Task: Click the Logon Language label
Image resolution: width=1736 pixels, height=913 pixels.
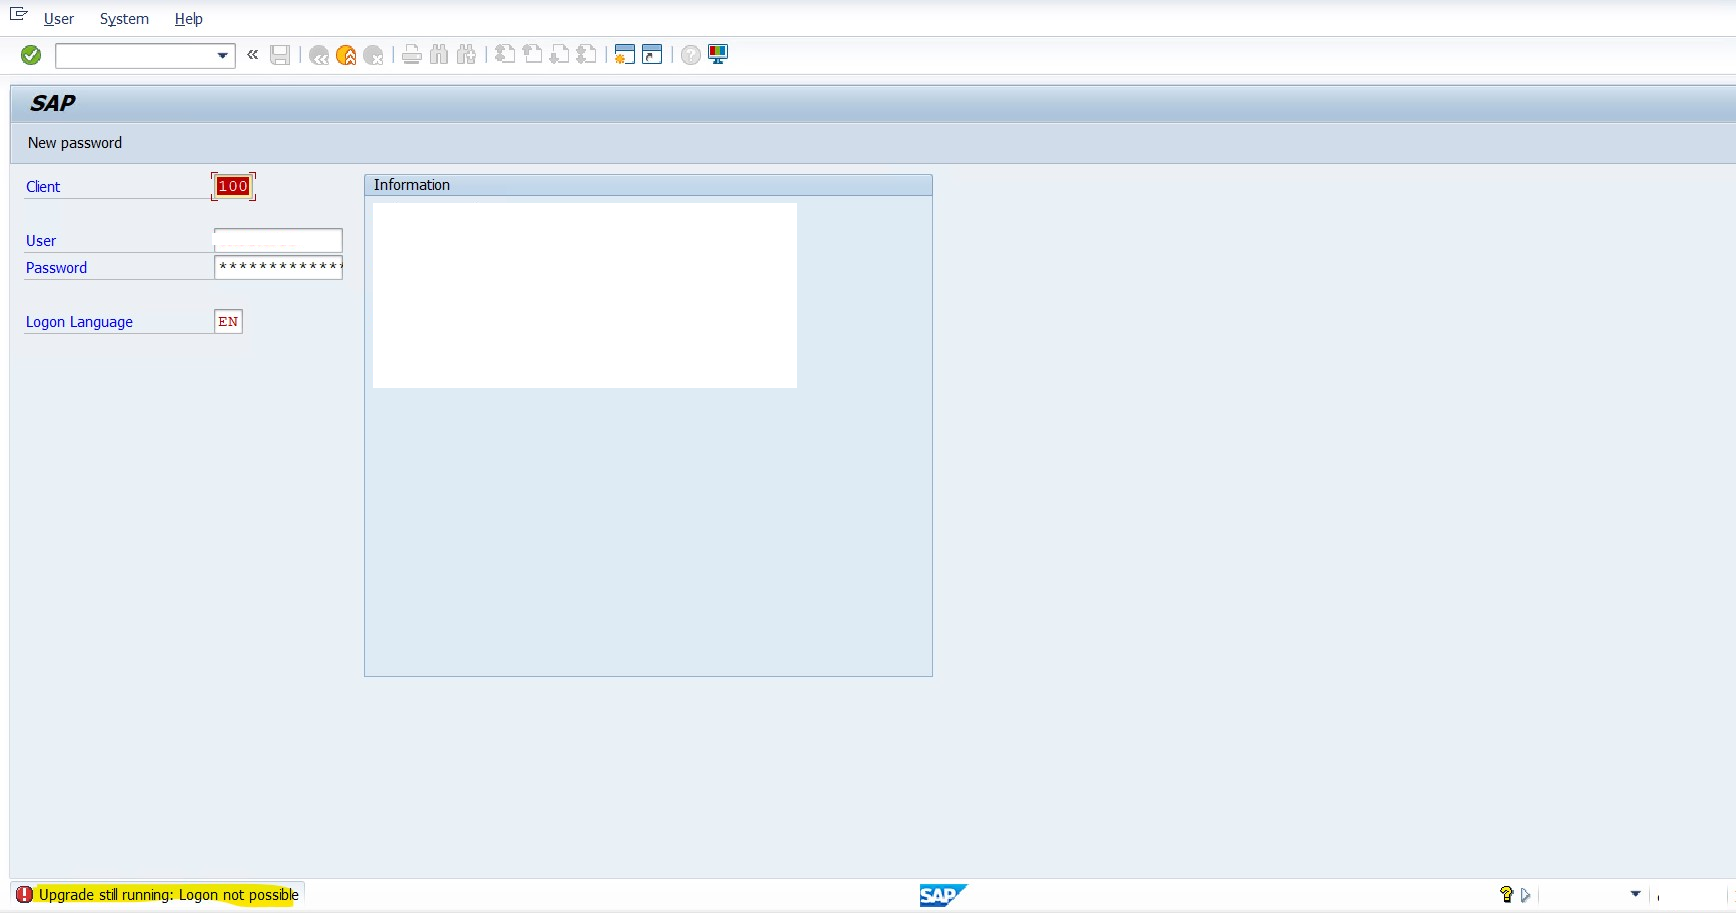Action: click(x=79, y=322)
